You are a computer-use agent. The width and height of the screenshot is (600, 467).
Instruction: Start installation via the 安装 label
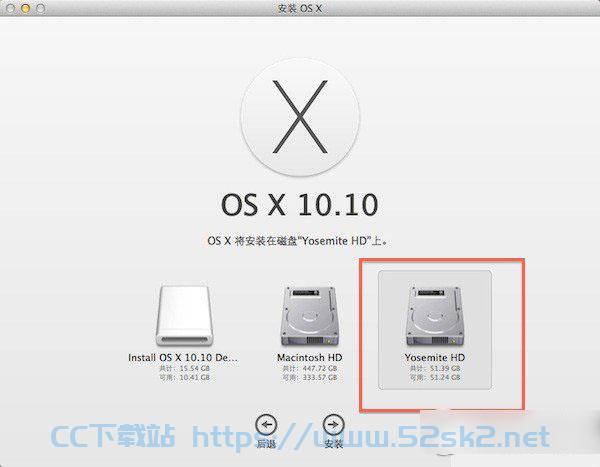point(333,444)
